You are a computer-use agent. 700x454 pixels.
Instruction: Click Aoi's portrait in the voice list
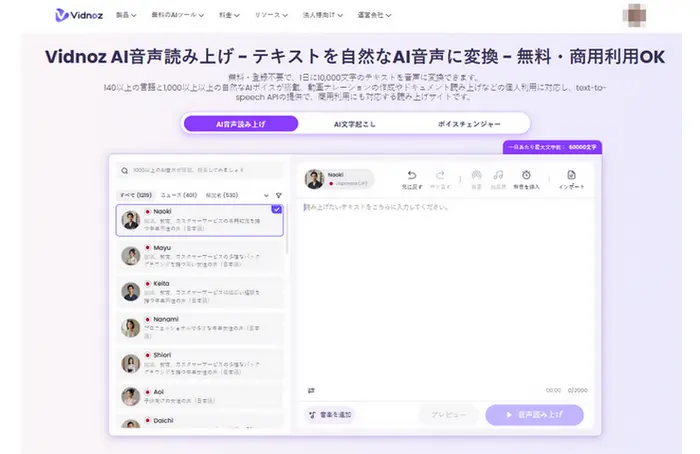pos(131,396)
